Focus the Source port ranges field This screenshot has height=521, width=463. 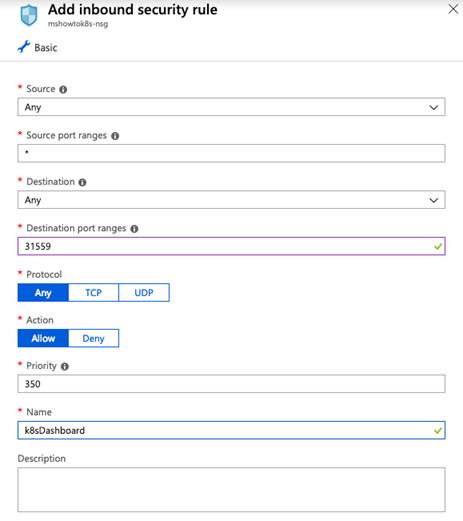[x=231, y=153]
